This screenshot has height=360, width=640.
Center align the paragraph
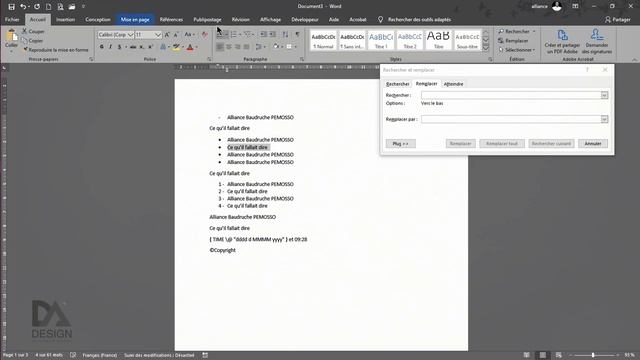coord(229,47)
